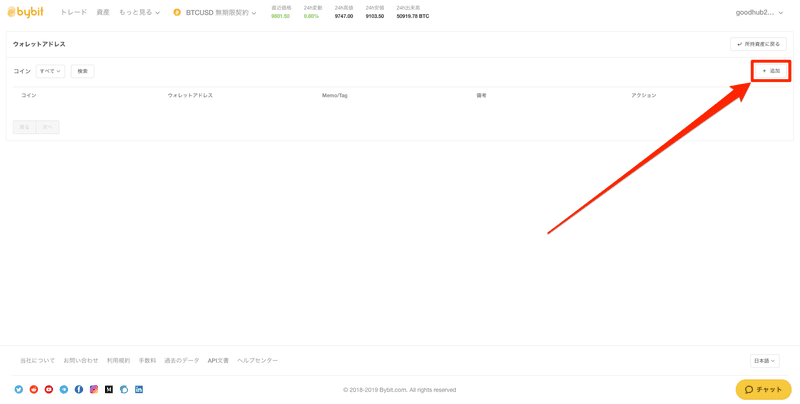The image size is (800, 404).
Task: Click the ウォレットアドレス column header
Action: tap(190, 95)
